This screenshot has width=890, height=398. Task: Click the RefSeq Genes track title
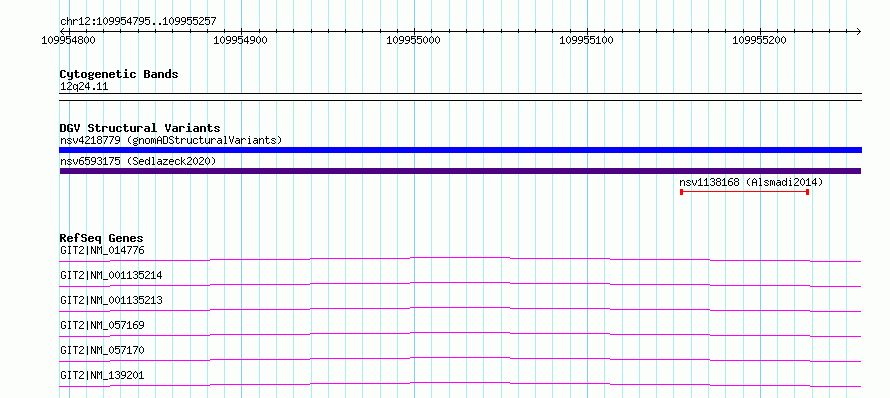pos(102,238)
